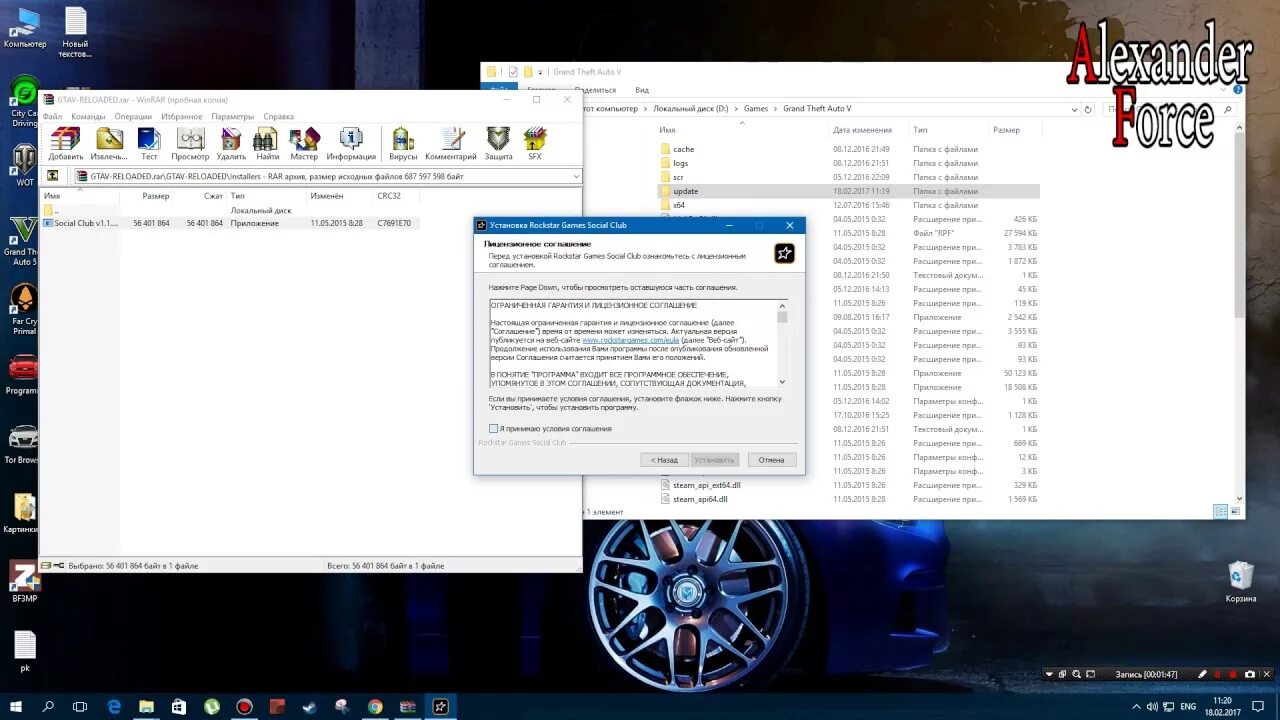Viewport: 1280px width, 720px height.
Task: Click the disabled 'Установить' installer button
Action: click(714, 460)
